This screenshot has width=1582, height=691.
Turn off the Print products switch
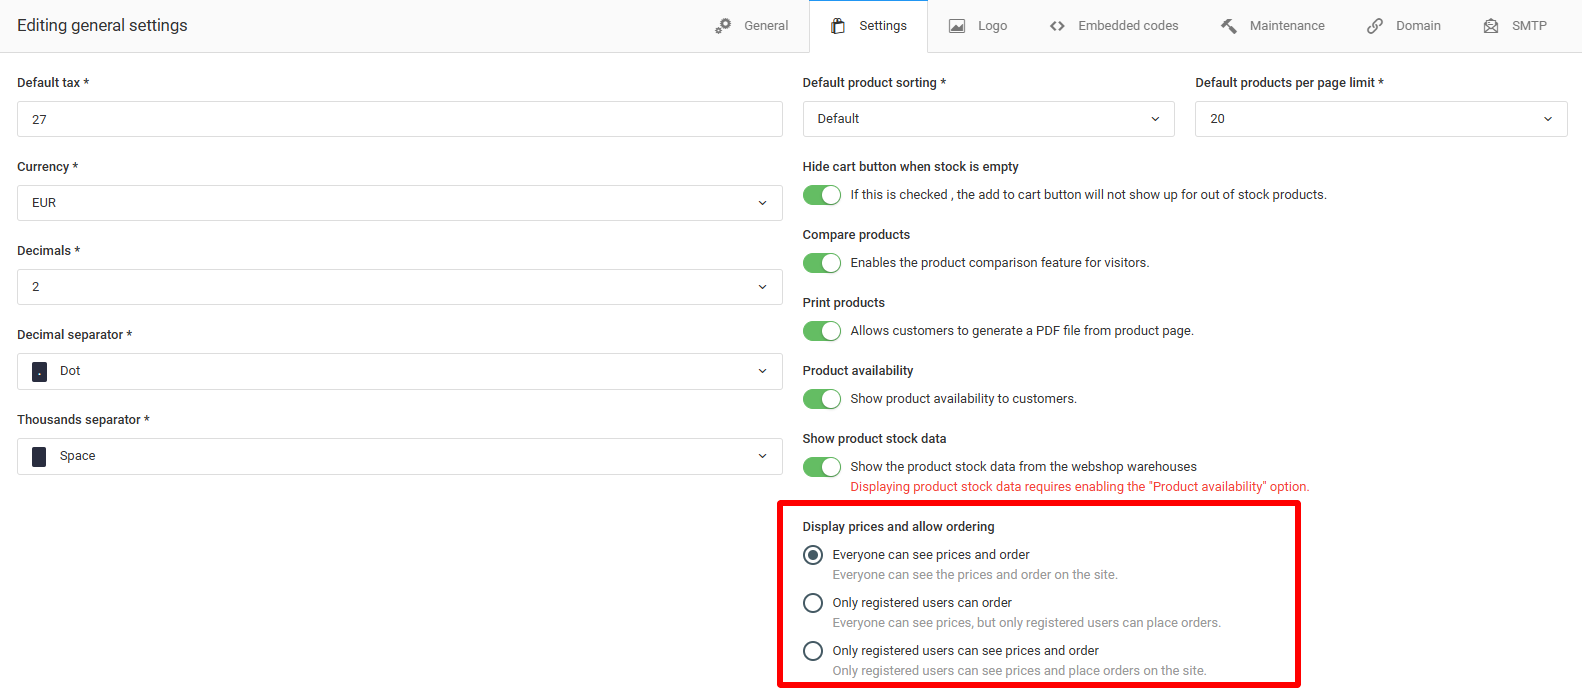click(x=822, y=331)
